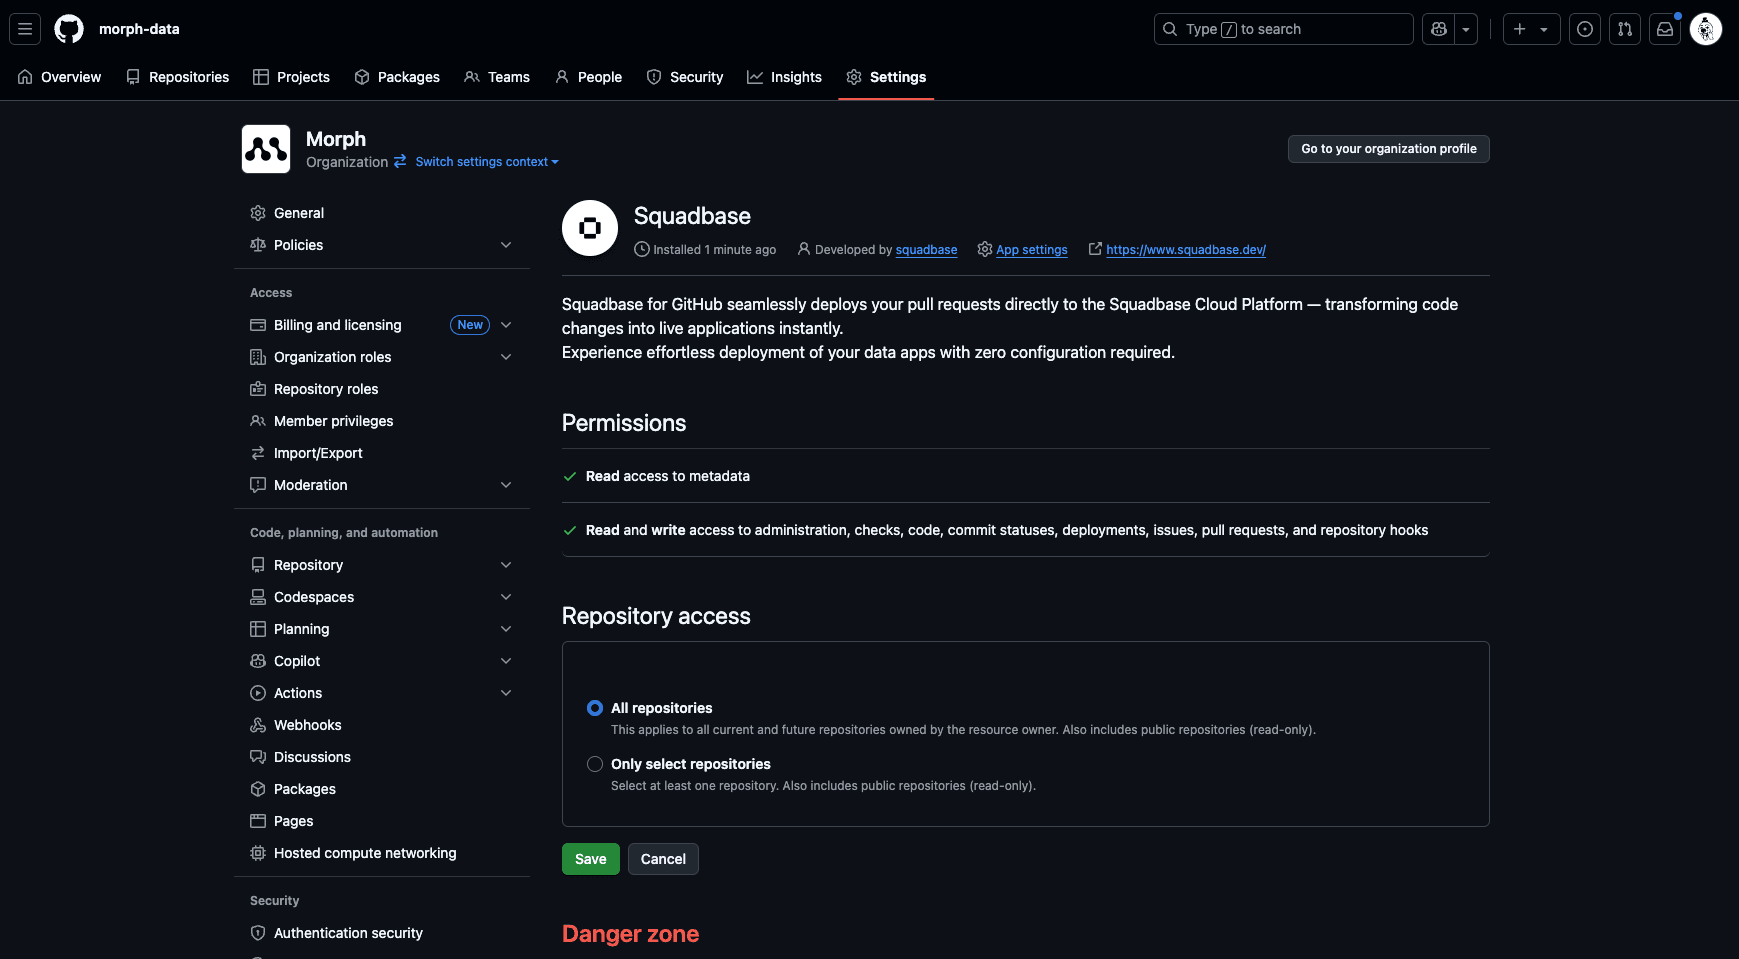The width and height of the screenshot is (1739, 959).
Task: Open the issues history icon
Action: pos(1584,29)
